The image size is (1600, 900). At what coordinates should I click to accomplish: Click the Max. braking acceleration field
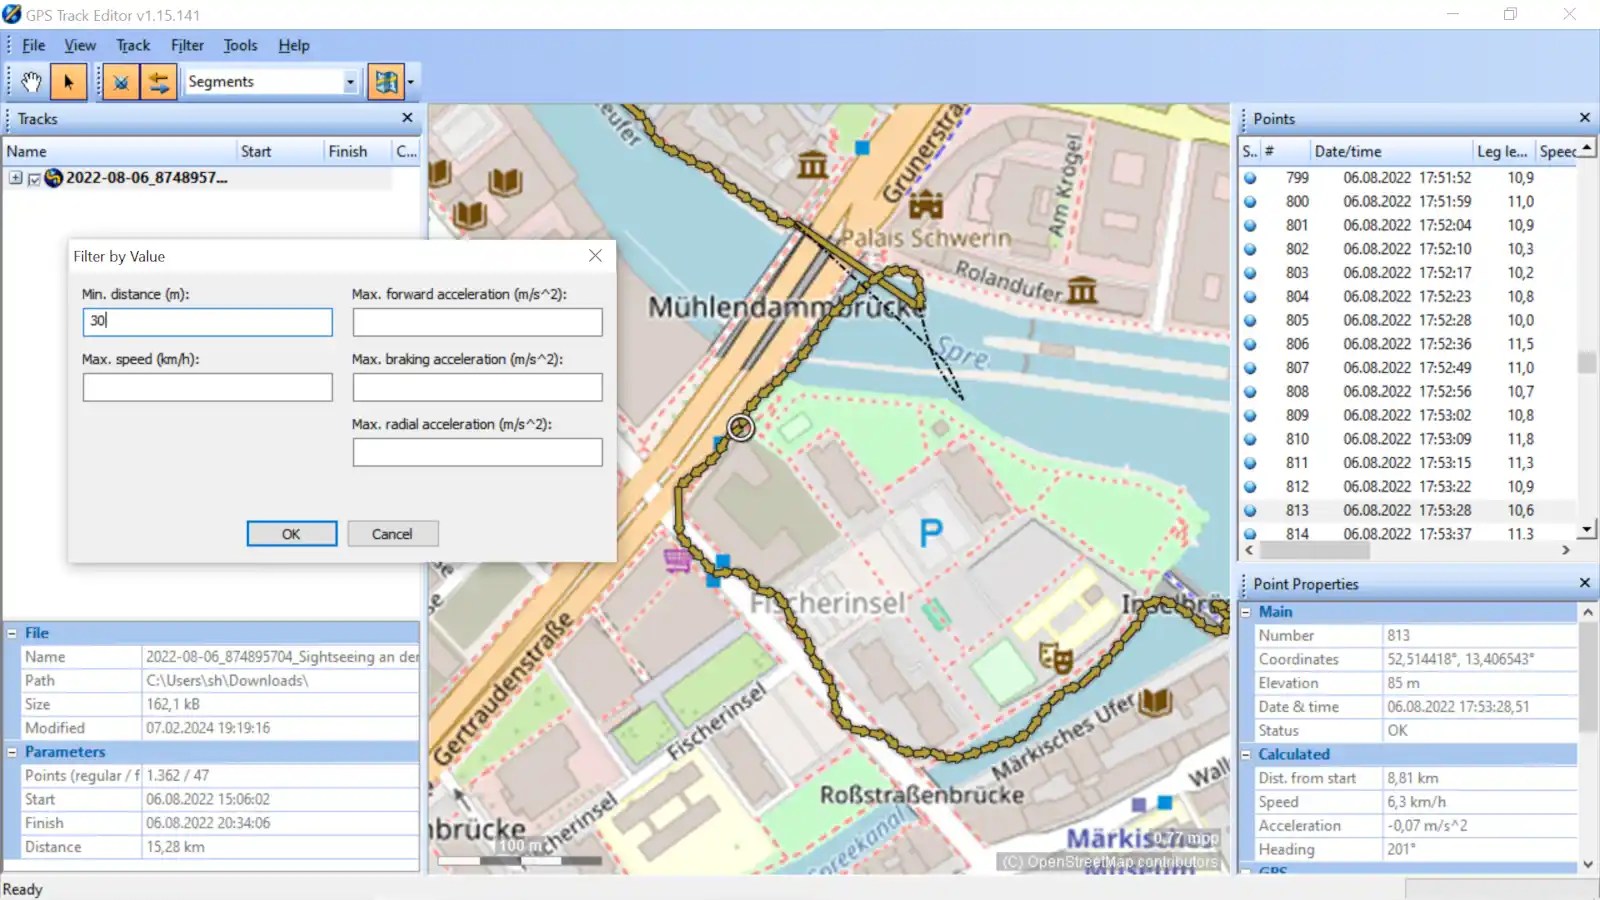(x=477, y=387)
